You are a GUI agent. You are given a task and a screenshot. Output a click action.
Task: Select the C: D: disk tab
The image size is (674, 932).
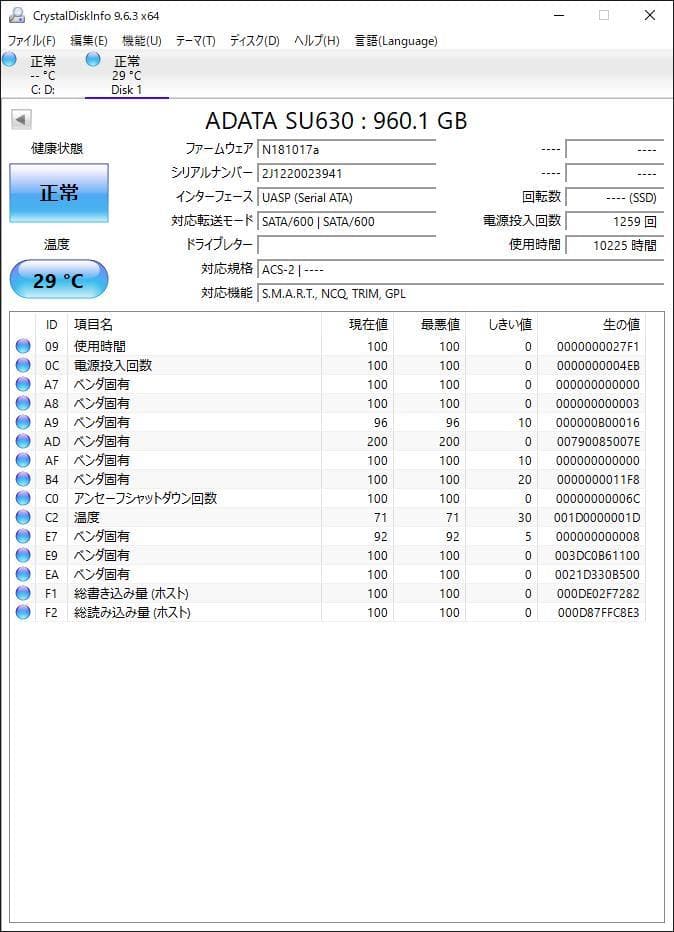click(x=42, y=74)
